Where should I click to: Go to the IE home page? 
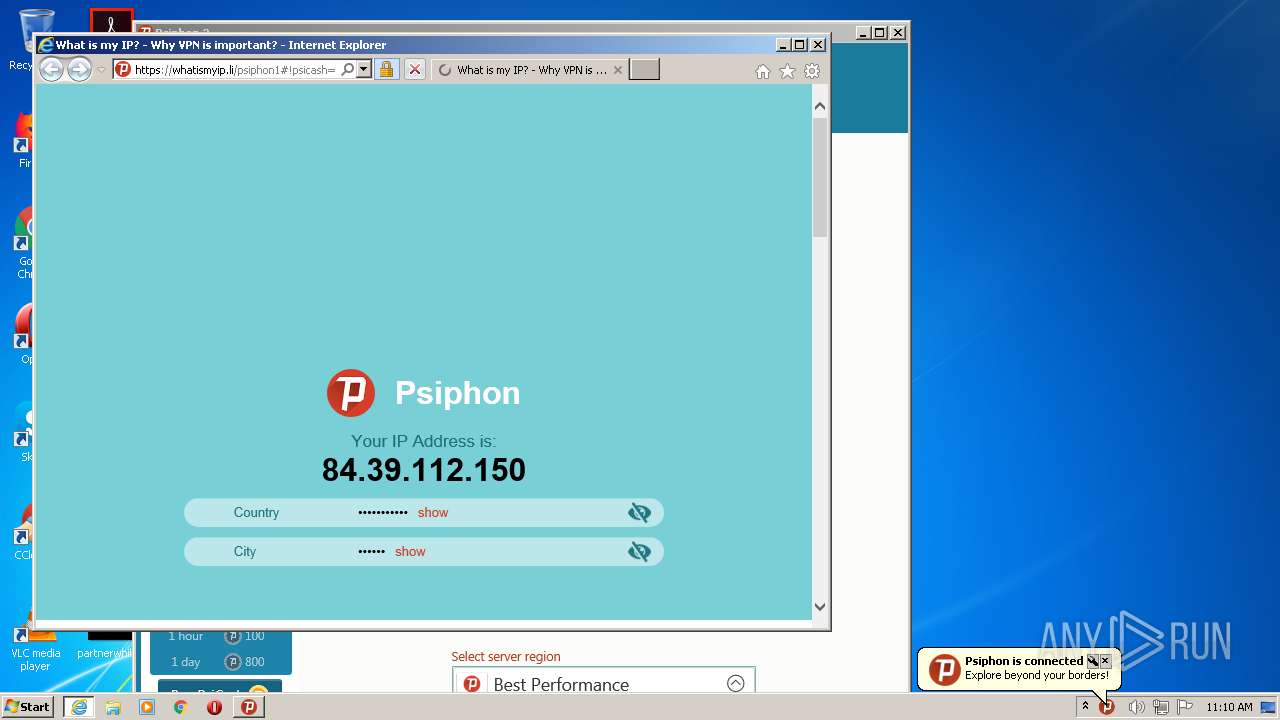point(763,71)
